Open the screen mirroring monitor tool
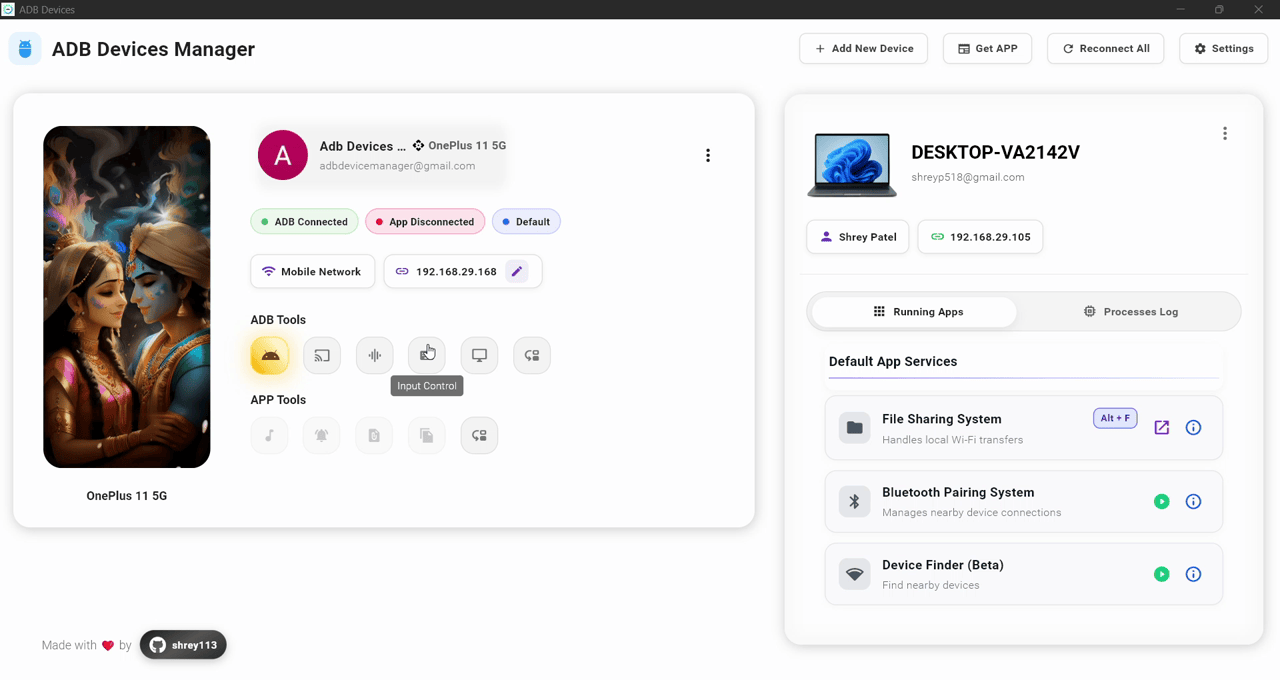 coord(479,355)
